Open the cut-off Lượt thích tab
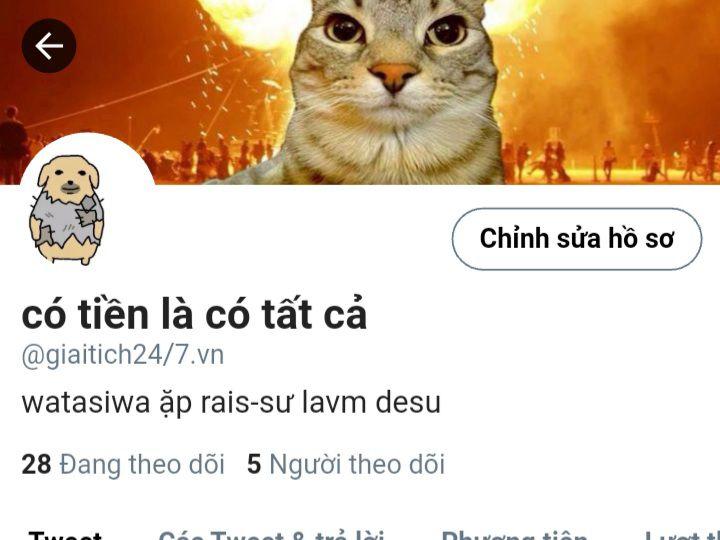Viewport: 720px width, 540px height. [682, 535]
